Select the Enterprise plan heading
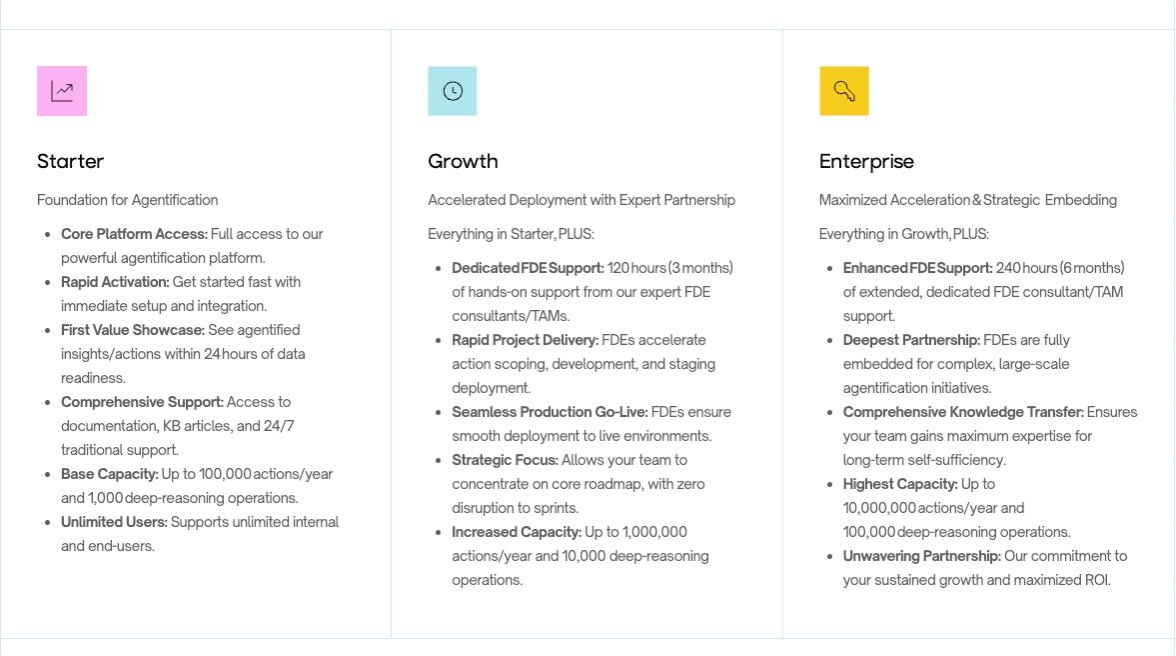The height and width of the screenshot is (656, 1176). (x=866, y=161)
